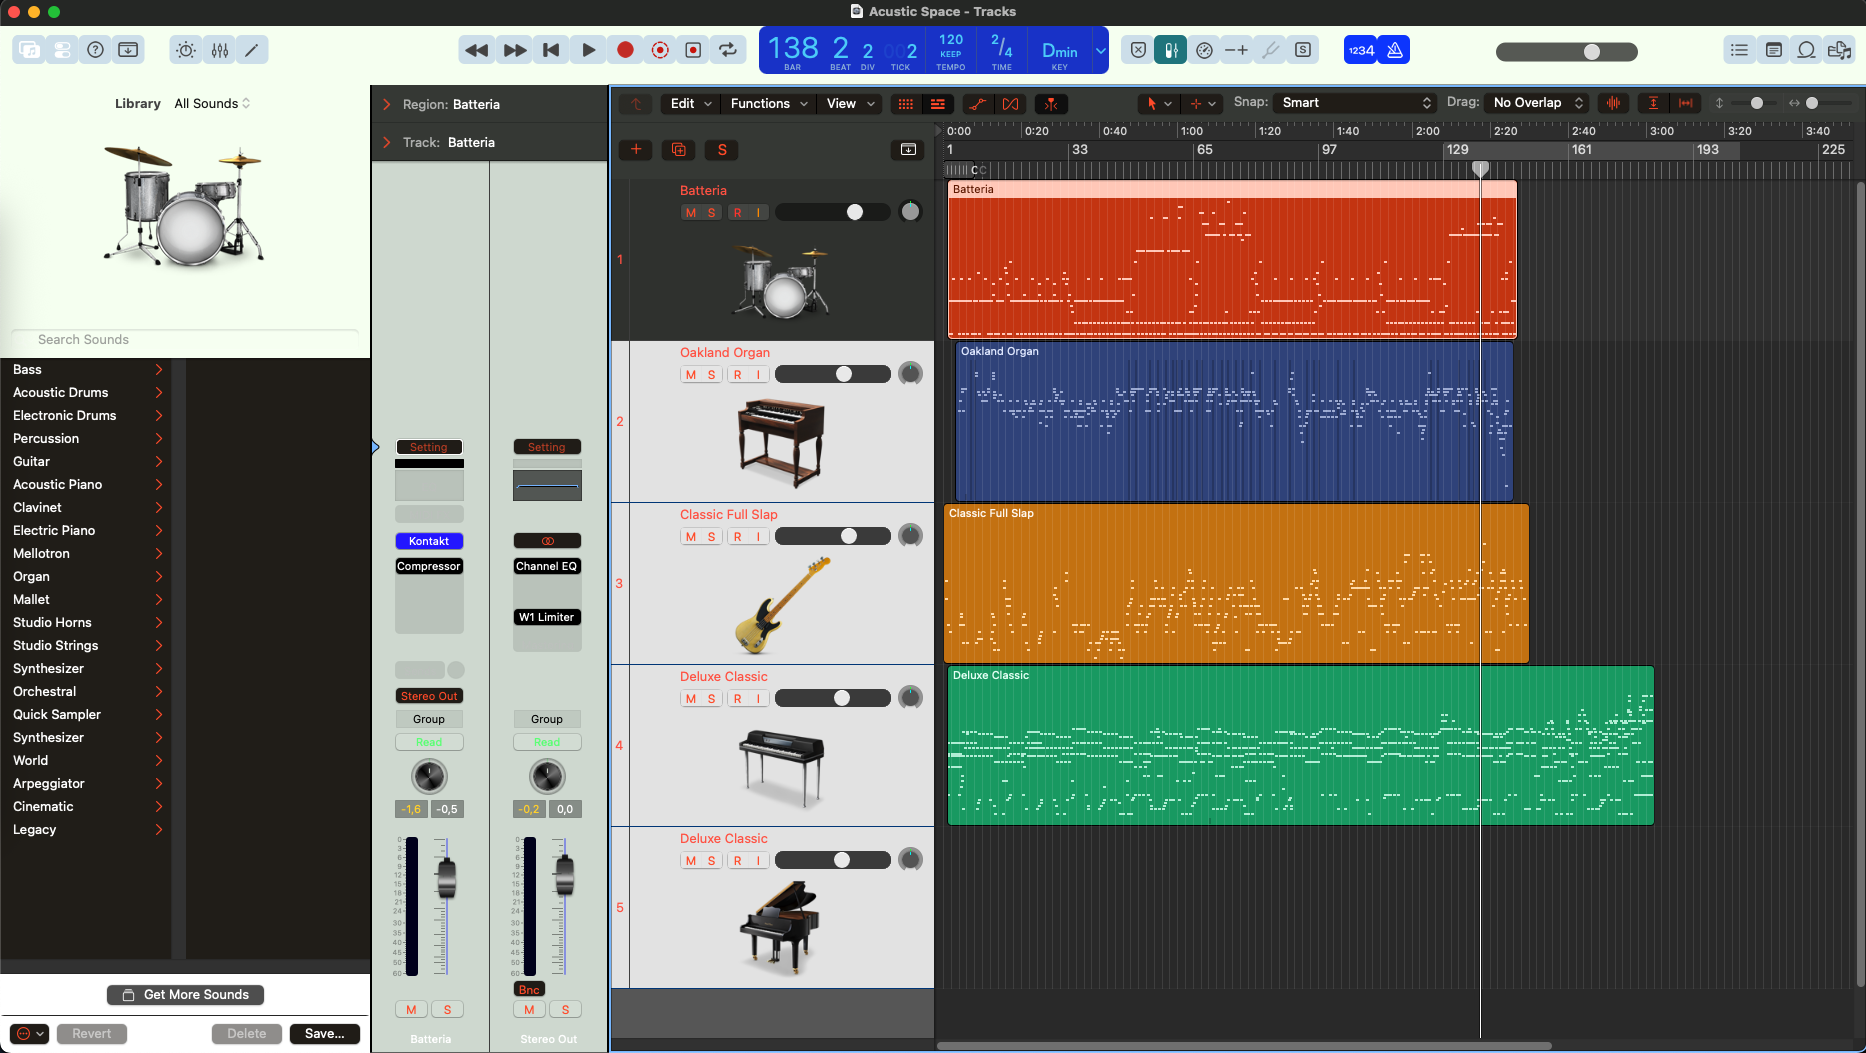This screenshot has height=1053, width=1866.
Task: Open Quick Help question mark icon
Action: click(x=95, y=50)
